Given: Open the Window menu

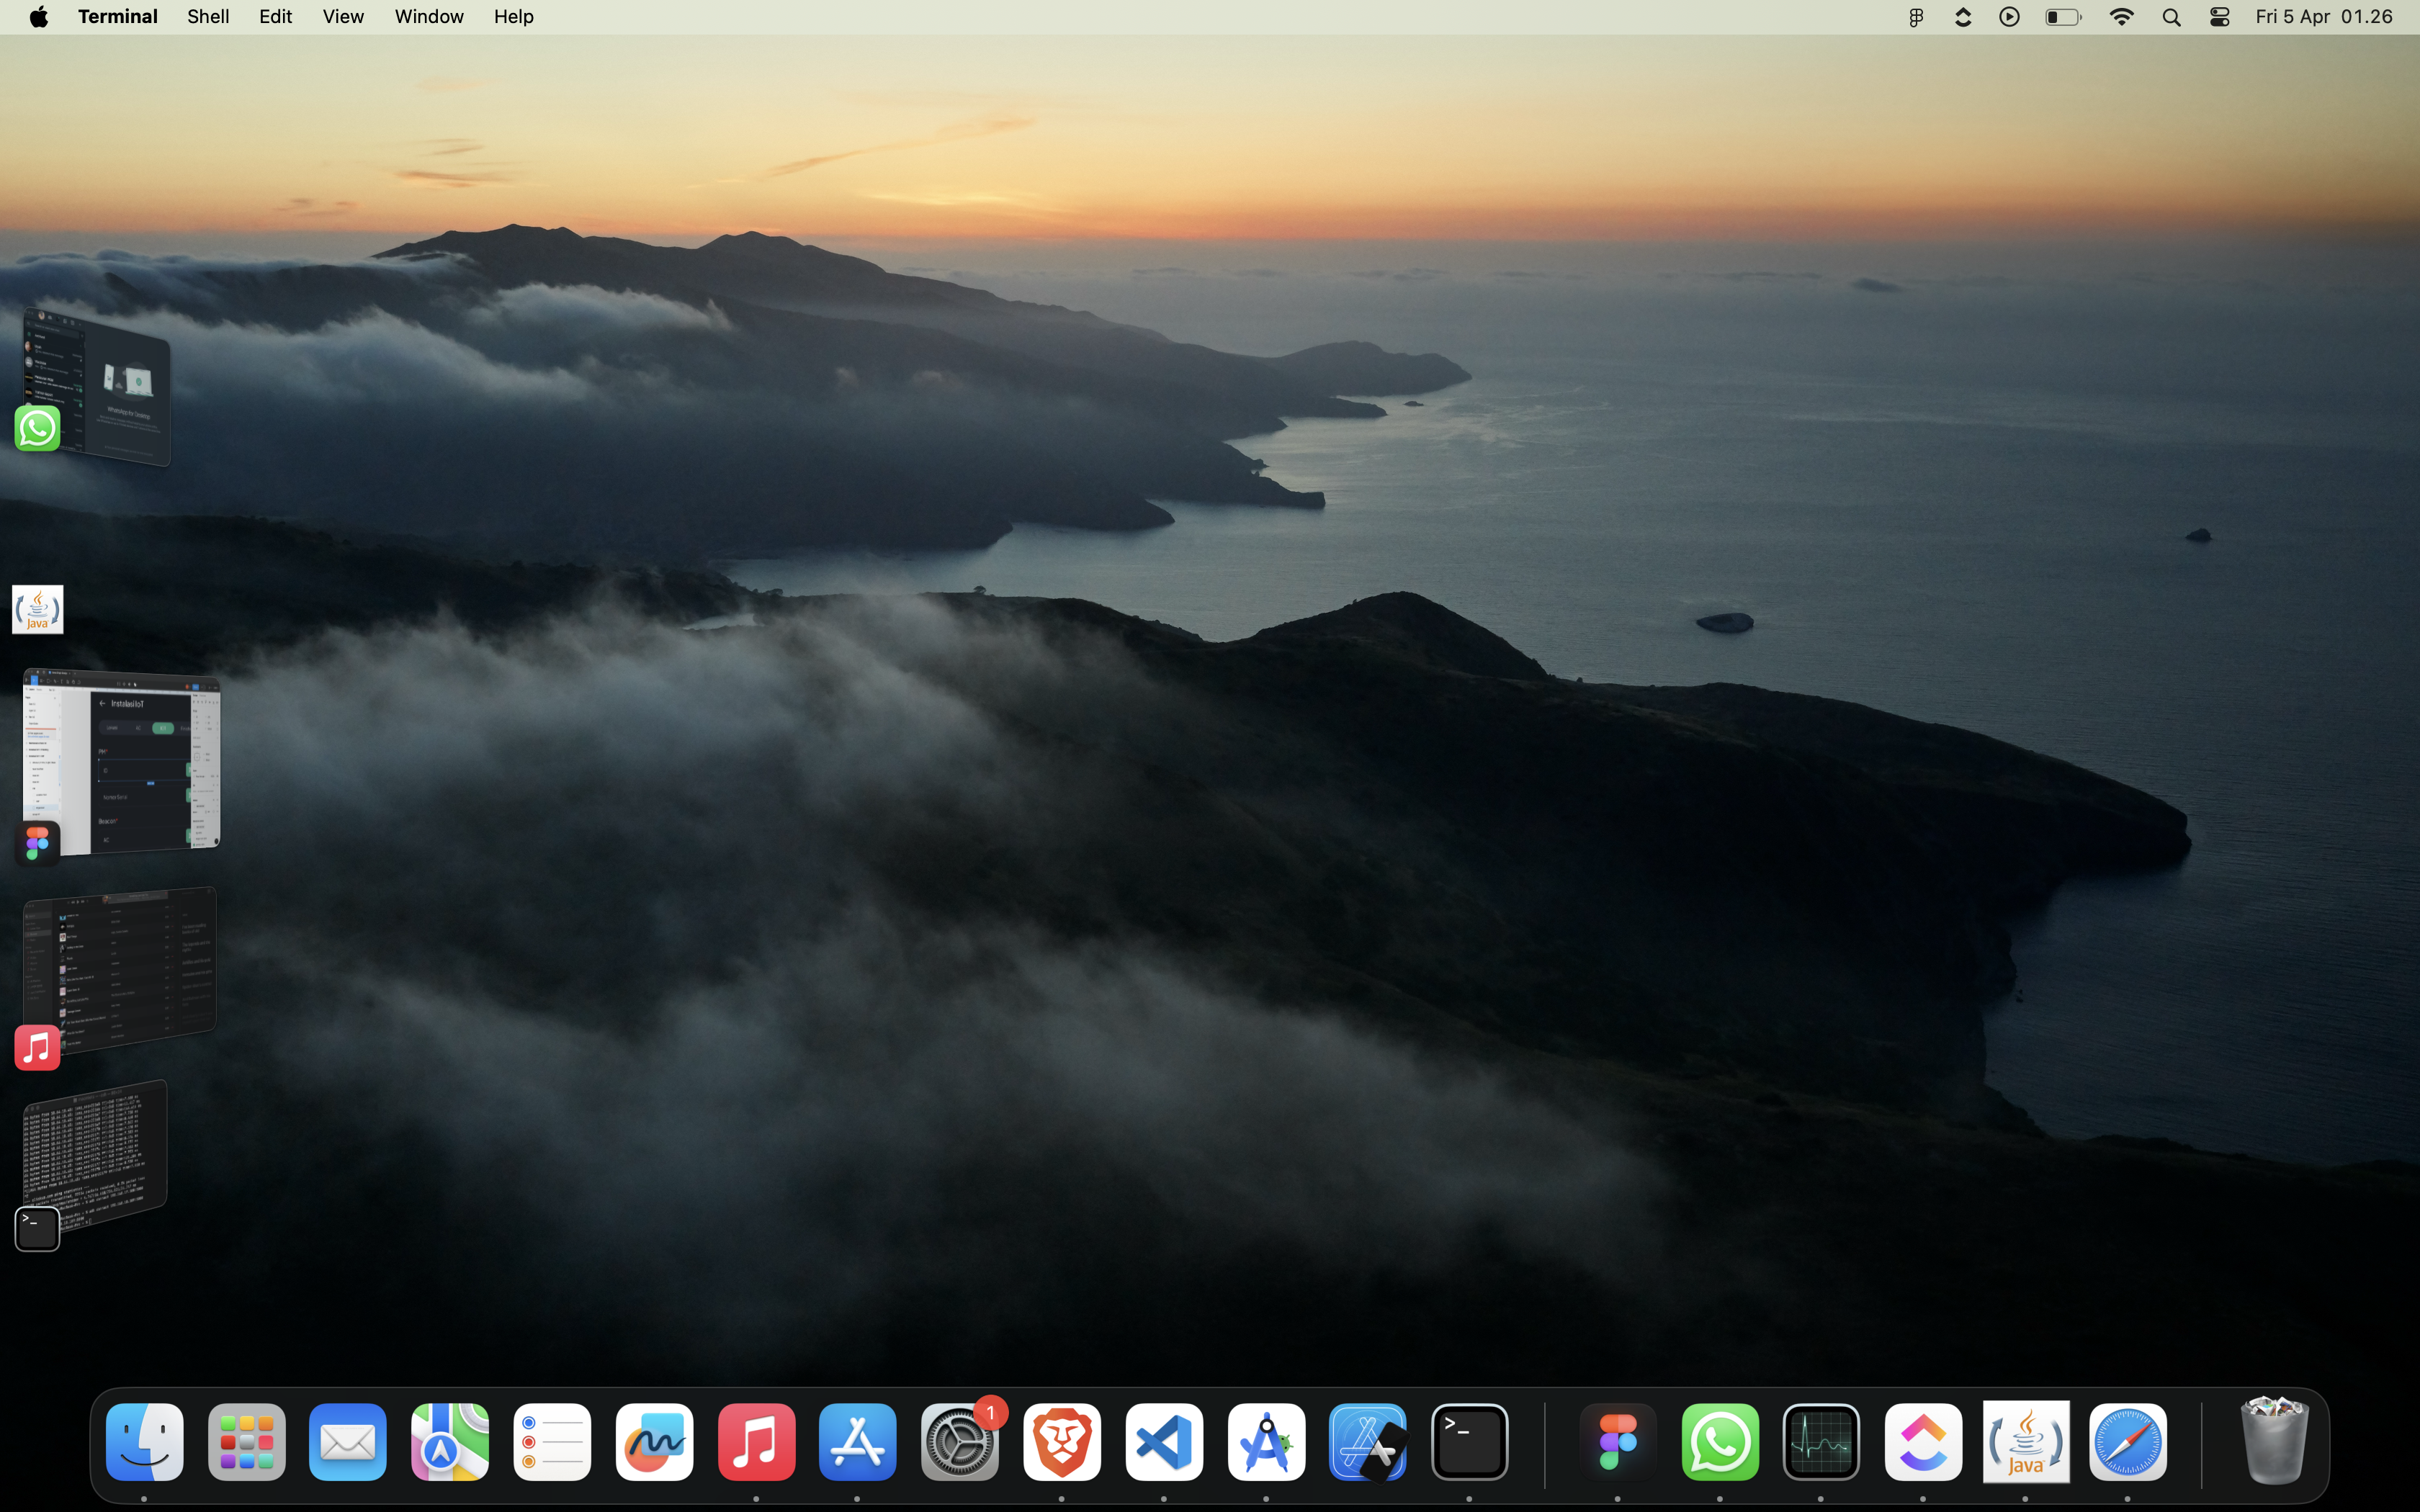Looking at the screenshot, I should [x=429, y=17].
